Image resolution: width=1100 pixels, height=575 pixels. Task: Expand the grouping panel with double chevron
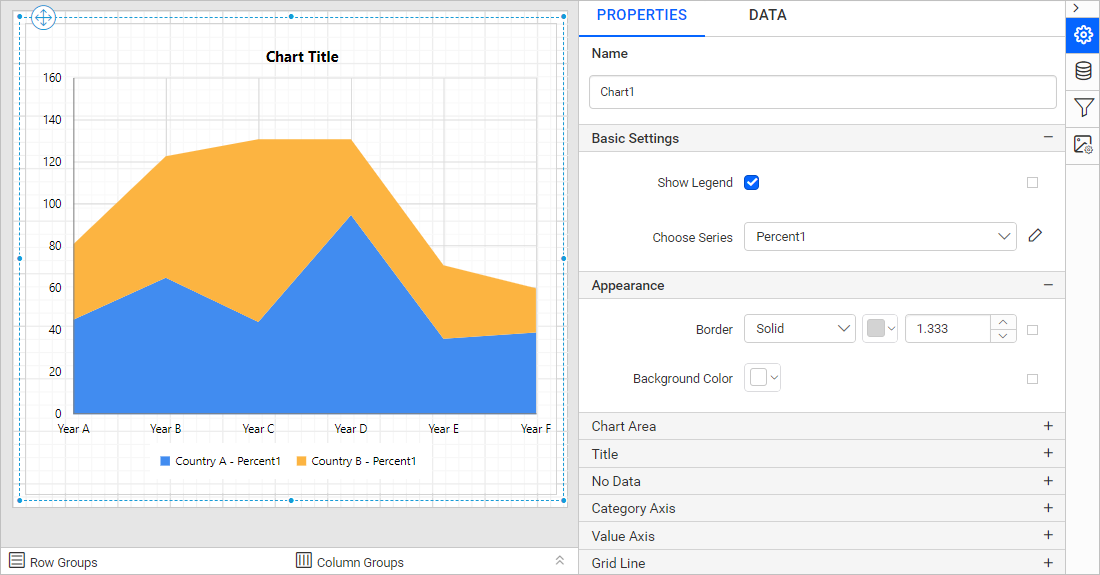[x=560, y=561]
